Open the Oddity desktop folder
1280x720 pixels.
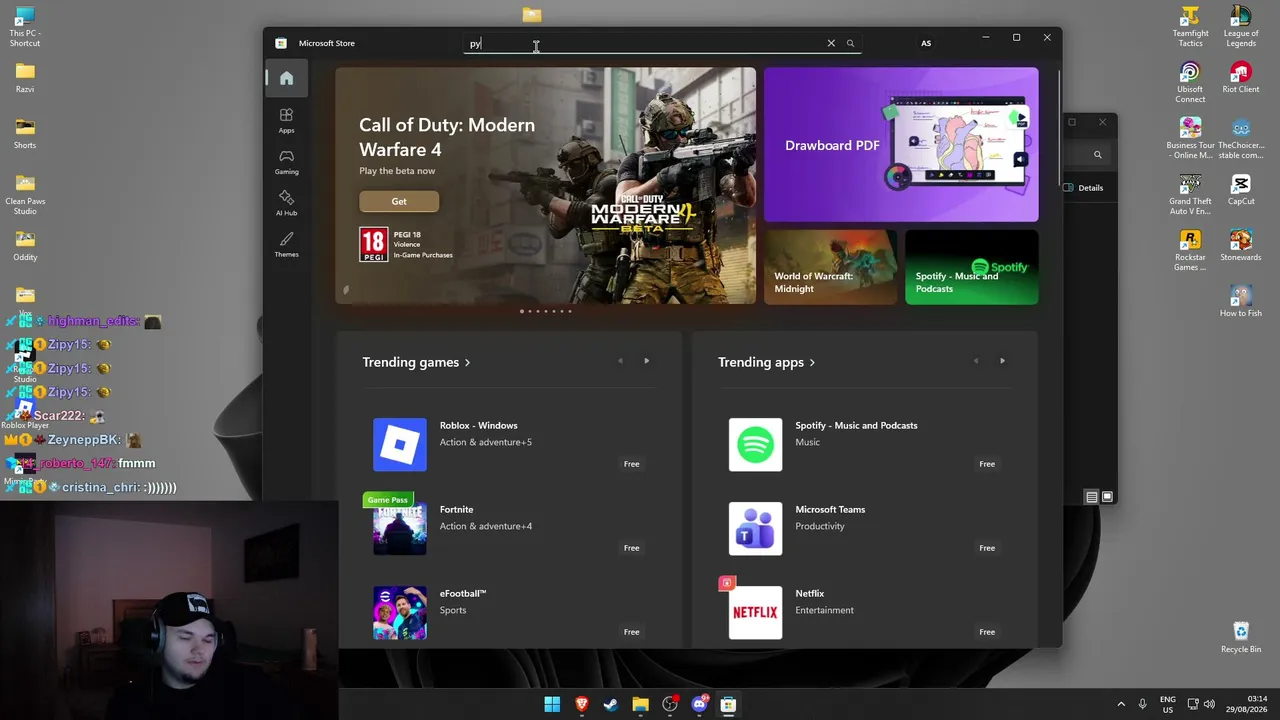(25, 246)
